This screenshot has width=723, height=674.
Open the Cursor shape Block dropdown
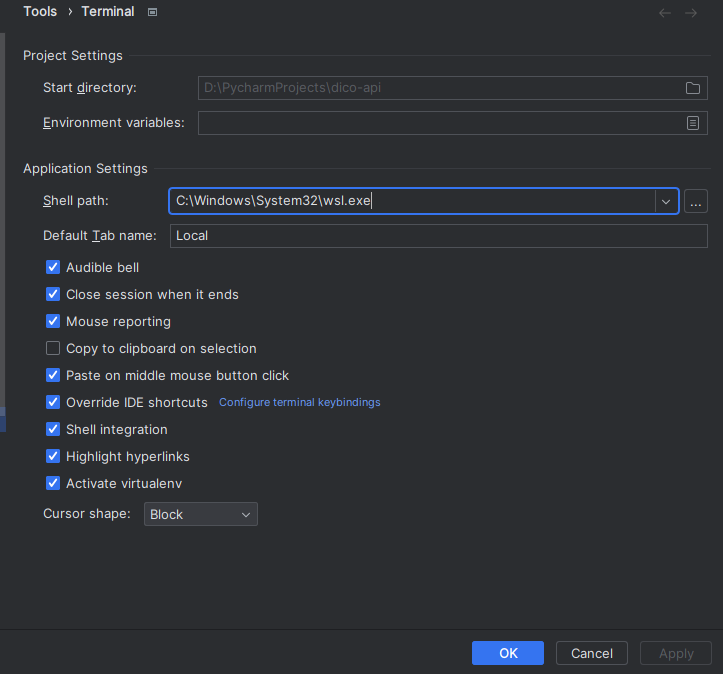click(201, 514)
